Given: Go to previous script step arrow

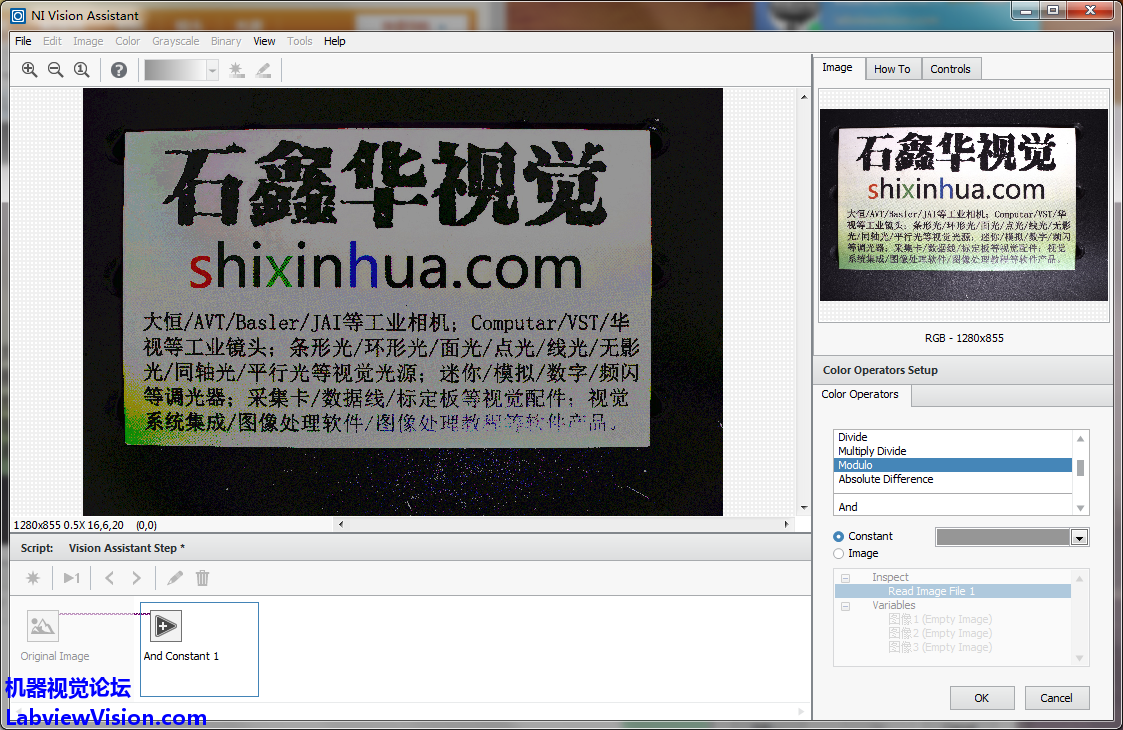Looking at the screenshot, I should coord(110,577).
